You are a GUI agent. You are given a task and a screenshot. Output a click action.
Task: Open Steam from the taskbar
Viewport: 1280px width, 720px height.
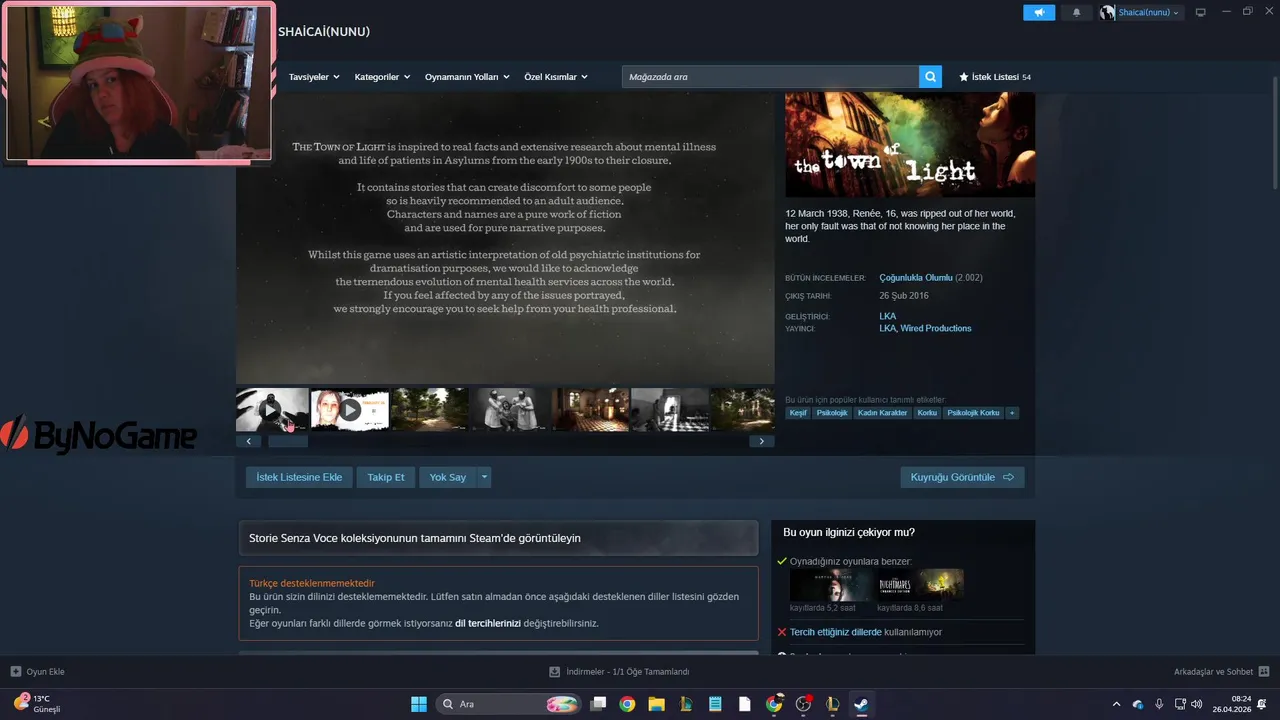[x=860, y=704]
